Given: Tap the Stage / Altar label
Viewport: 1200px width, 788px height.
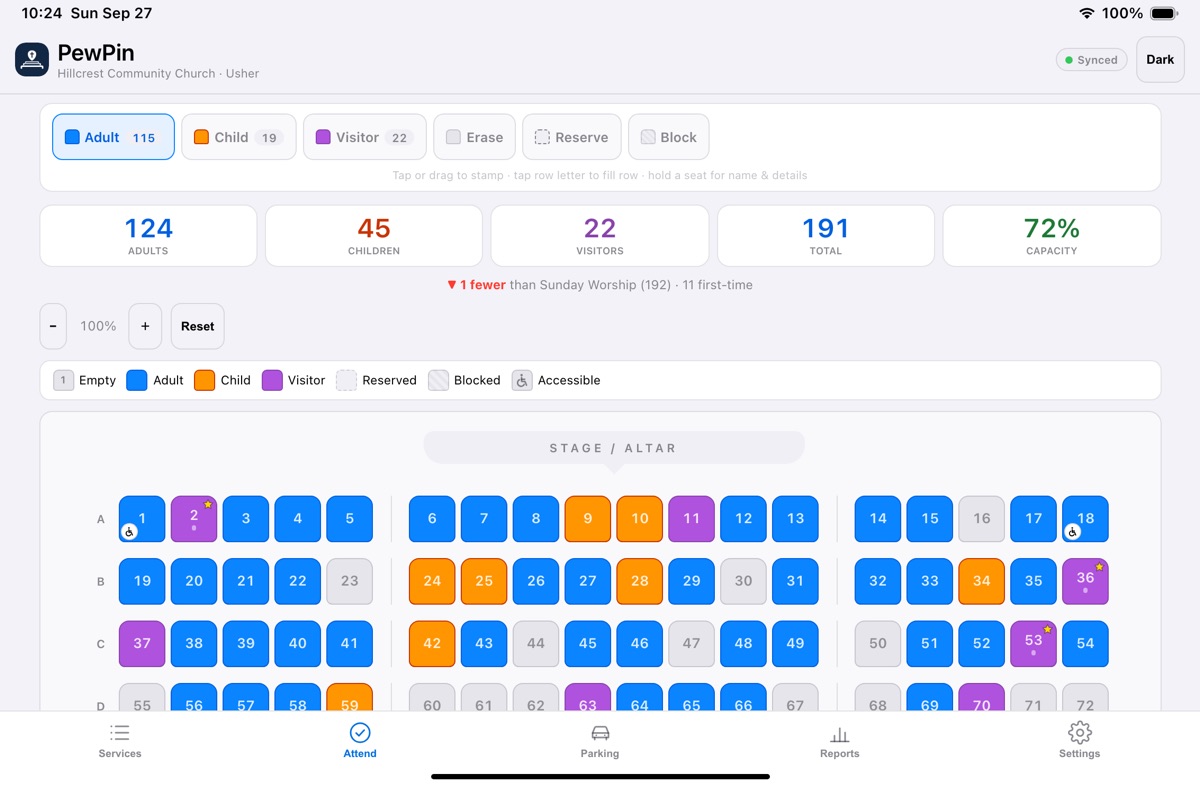Looking at the screenshot, I should (x=614, y=448).
